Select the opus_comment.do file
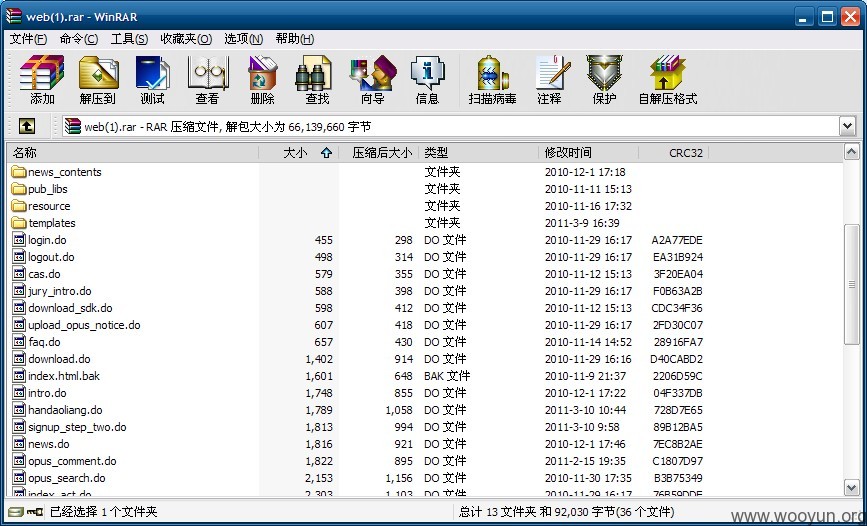The height and width of the screenshot is (526, 867). 72,461
